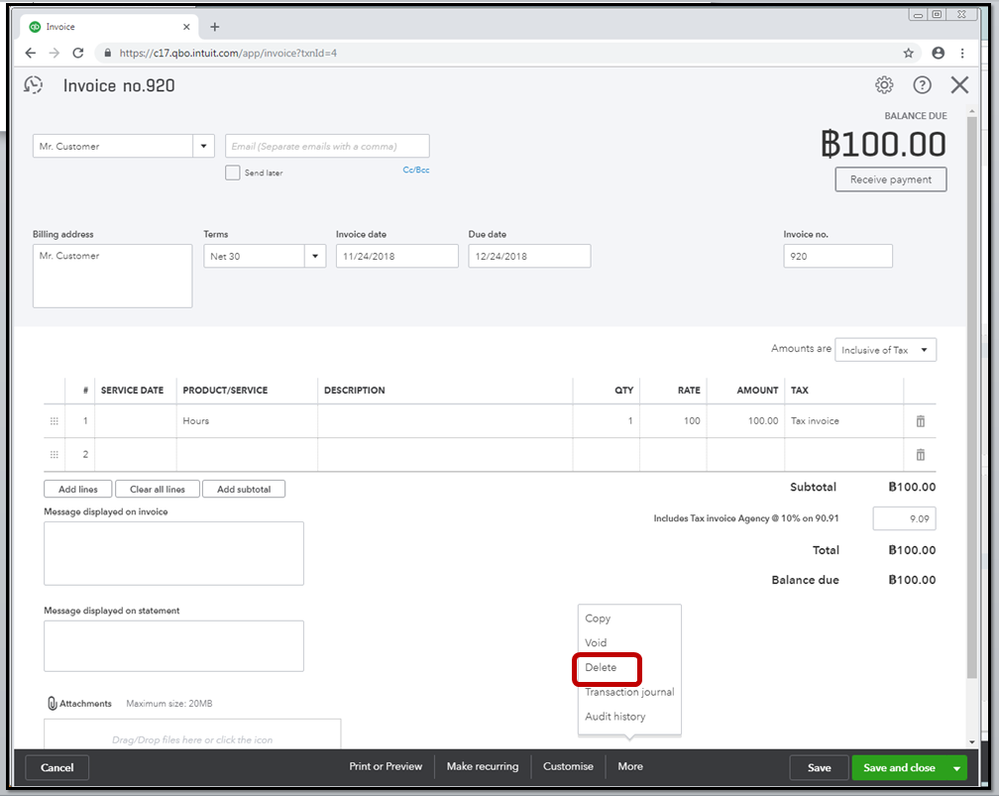
Task: Click Customise in the footer
Action: click(x=568, y=767)
